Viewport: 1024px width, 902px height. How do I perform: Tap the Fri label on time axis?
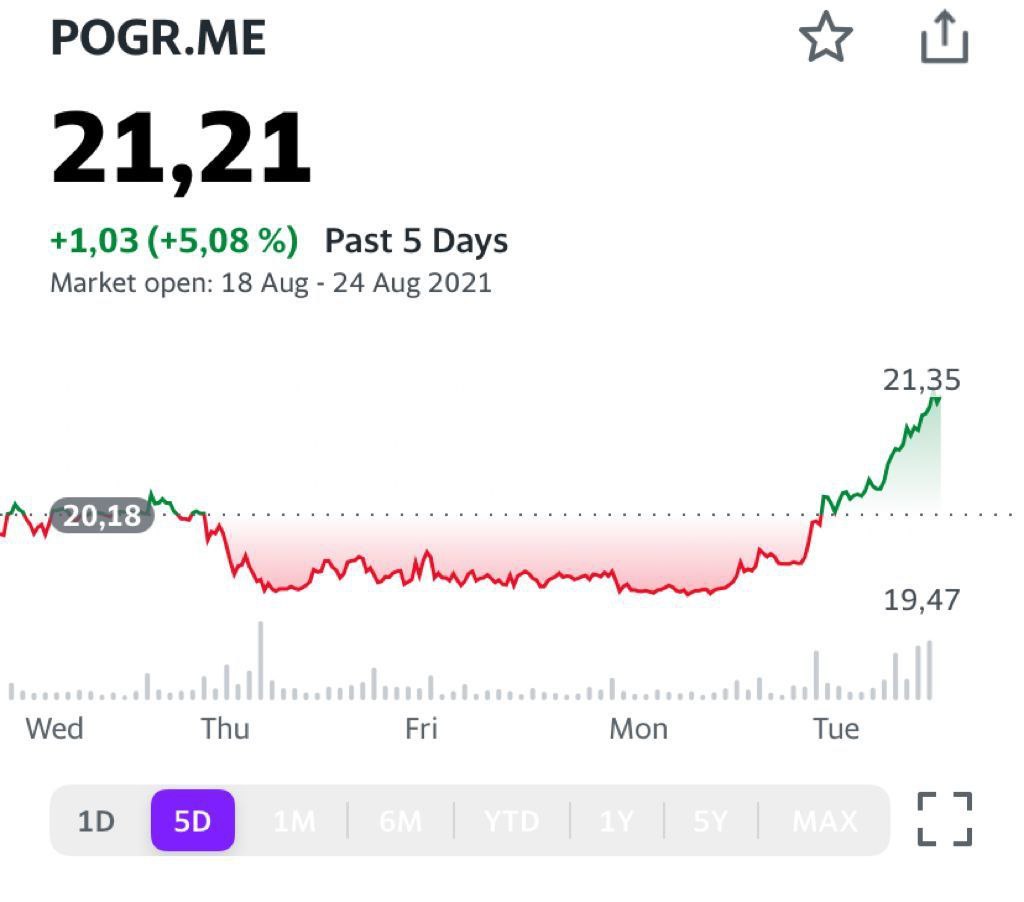click(x=421, y=728)
